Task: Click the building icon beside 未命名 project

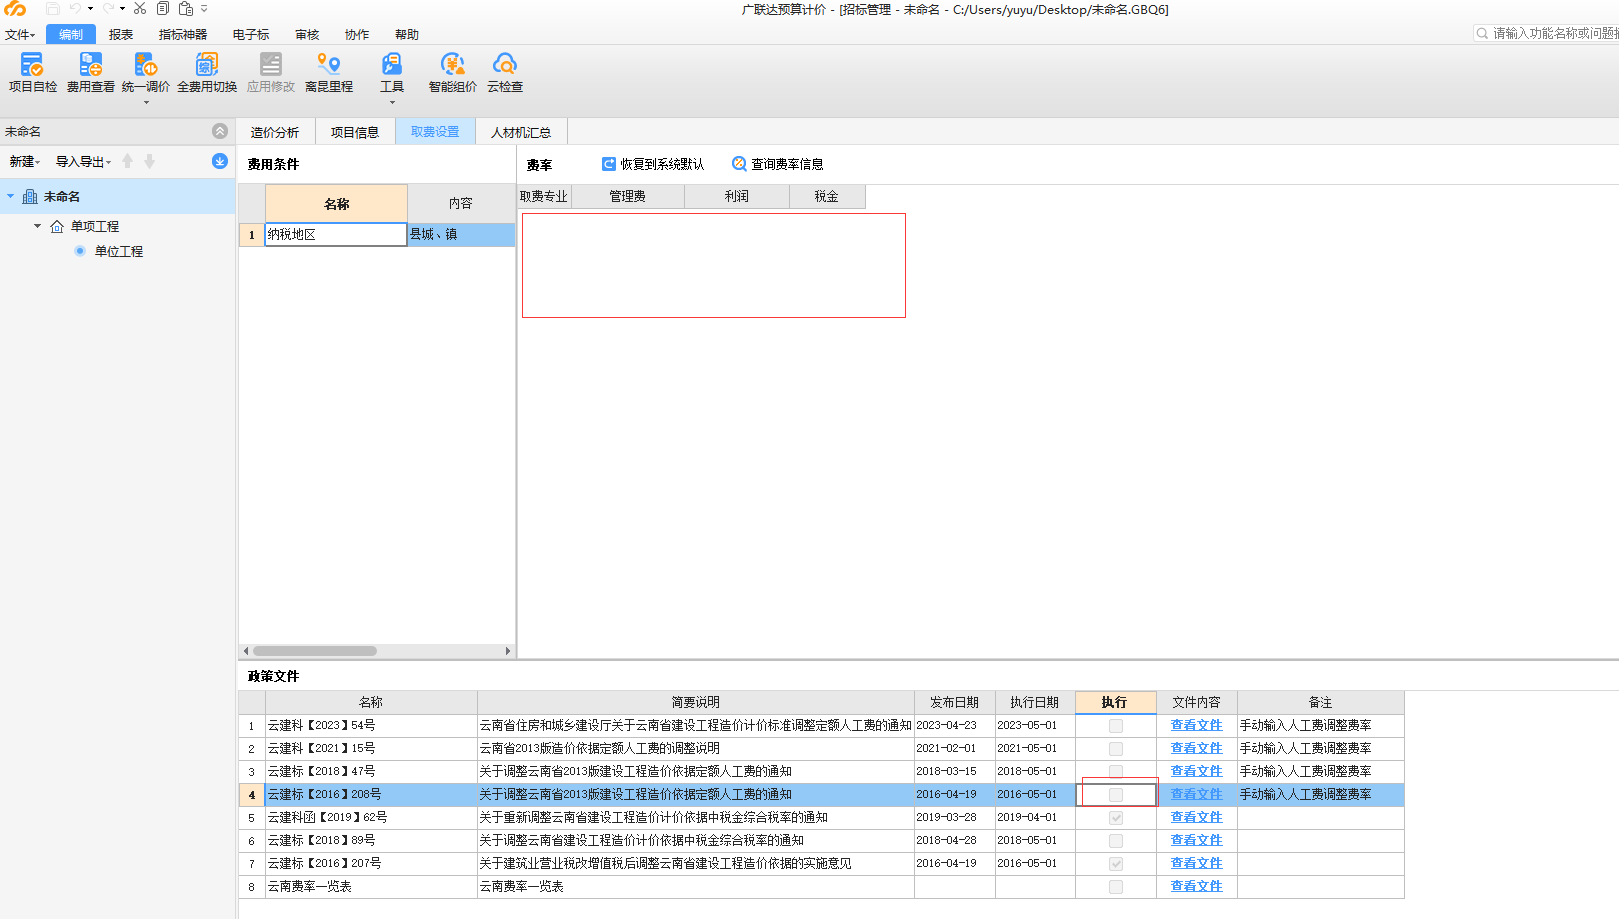Action: (30, 197)
